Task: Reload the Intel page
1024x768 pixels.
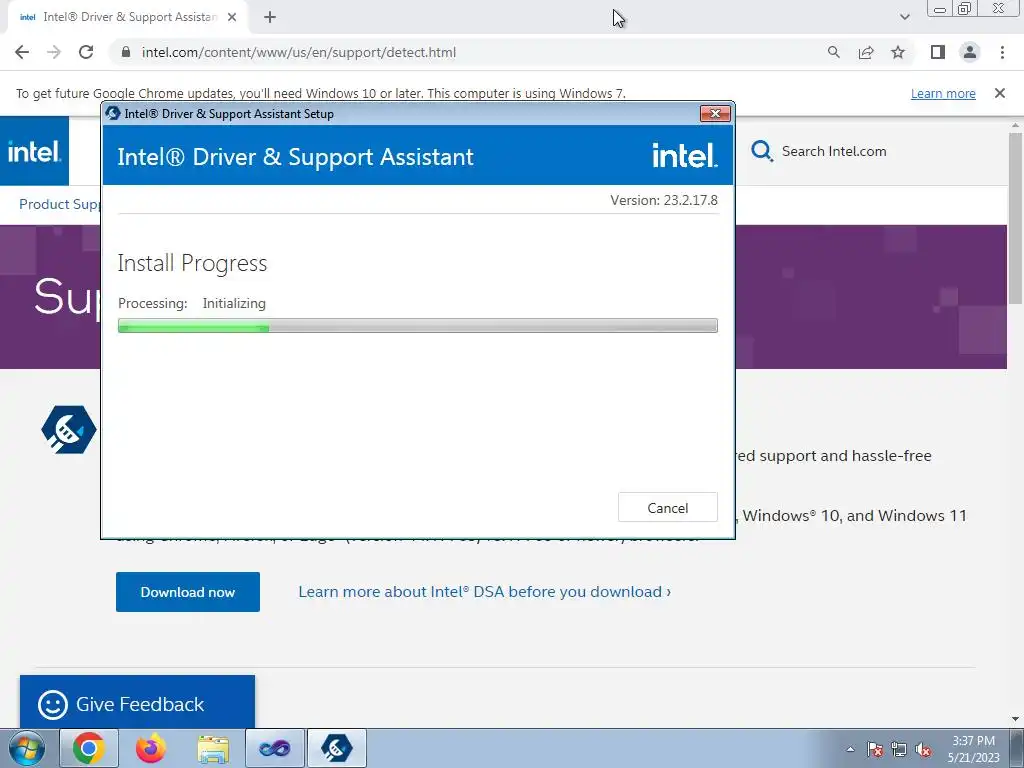Action: pyautogui.click(x=86, y=52)
